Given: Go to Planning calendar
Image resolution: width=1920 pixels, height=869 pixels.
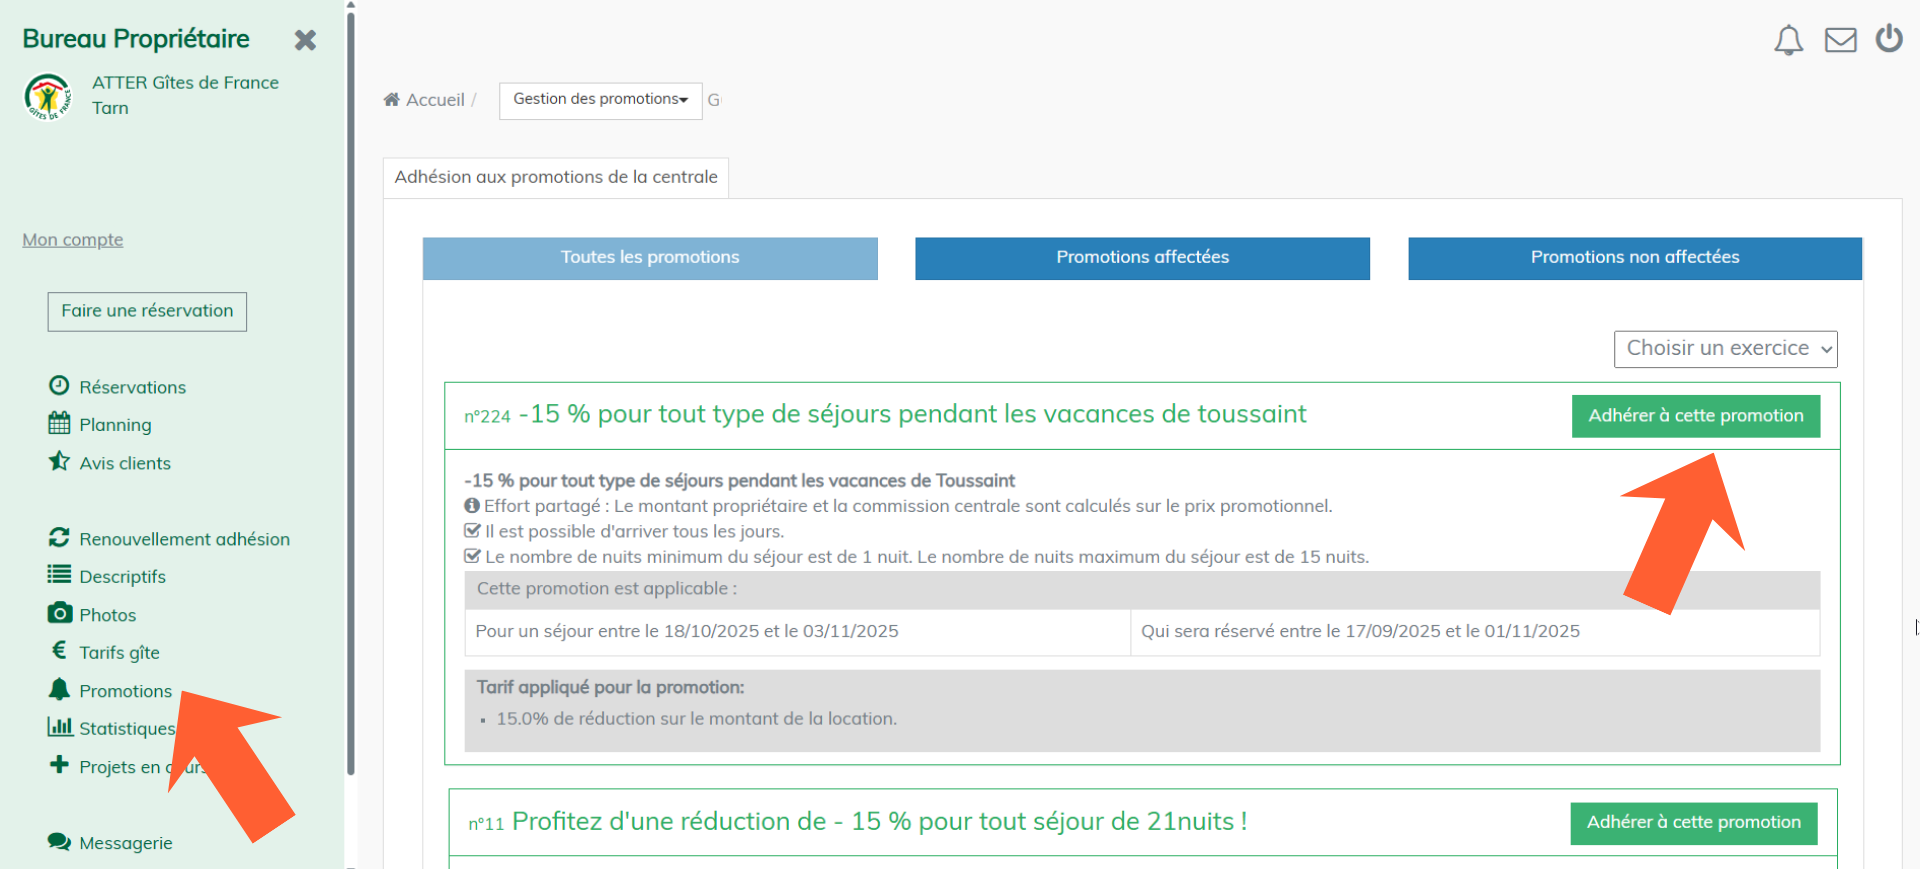Looking at the screenshot, I should click(x=115, y=425).
